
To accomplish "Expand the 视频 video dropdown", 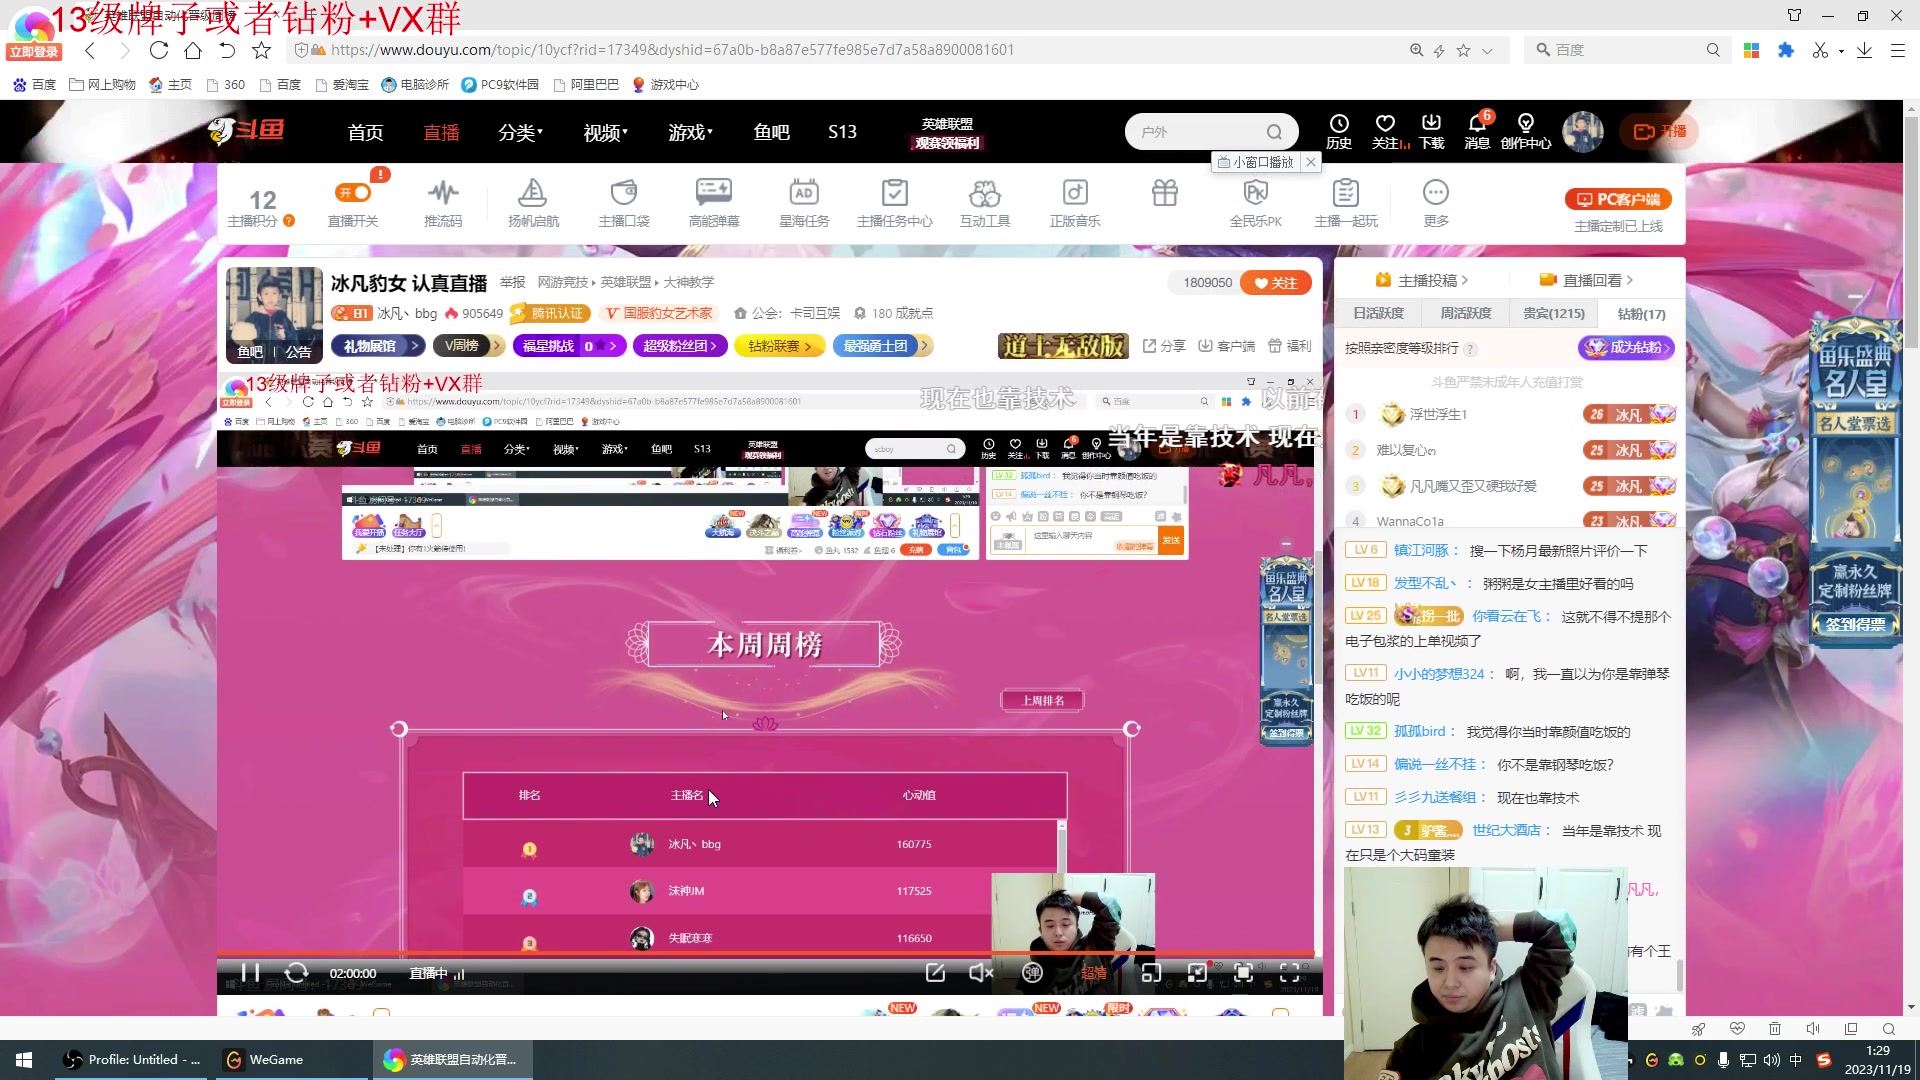I will click(x=605, y=132).
